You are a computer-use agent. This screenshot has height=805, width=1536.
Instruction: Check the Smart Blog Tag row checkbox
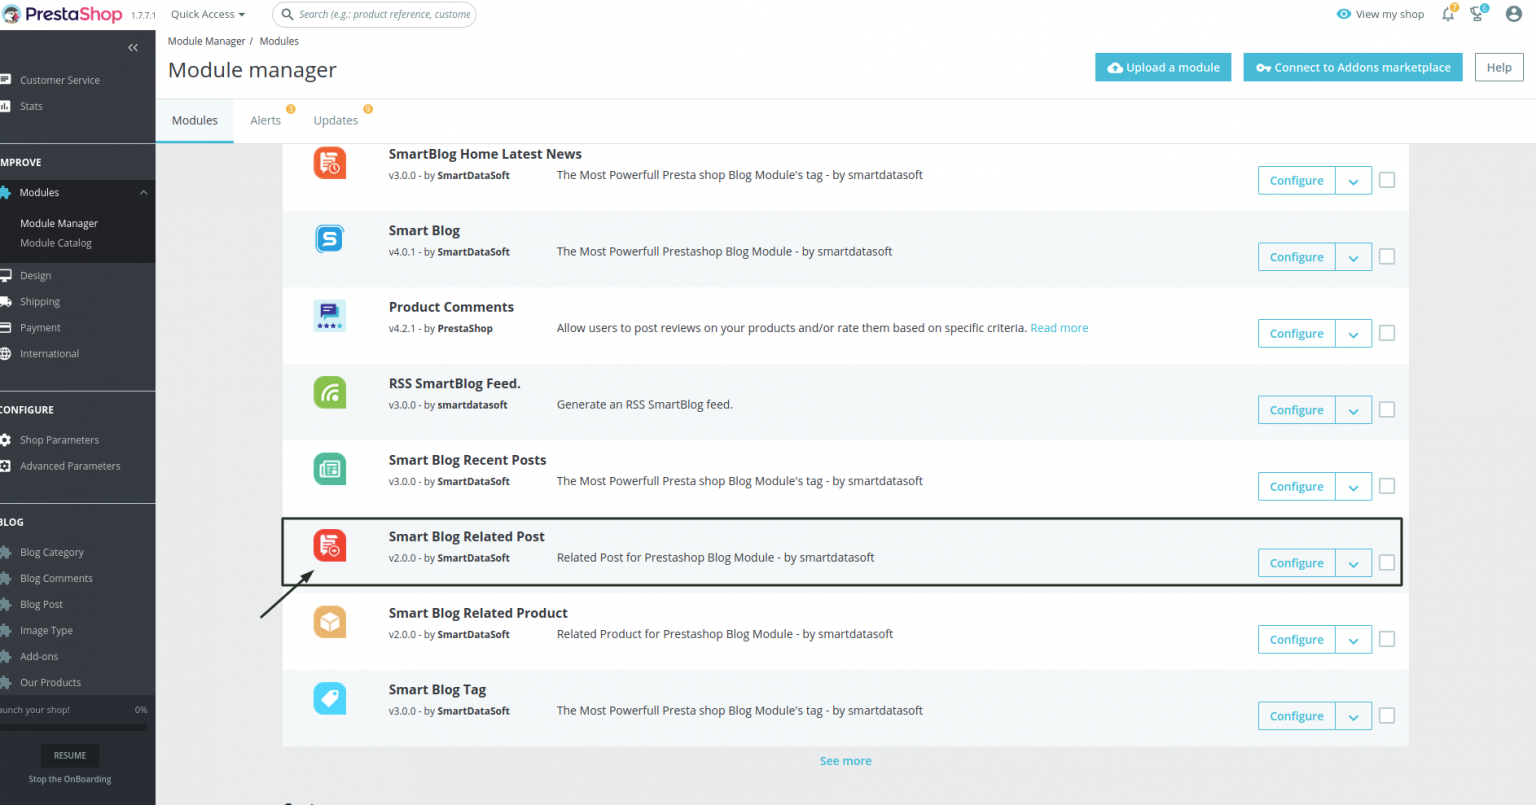tap(1387, 715)
